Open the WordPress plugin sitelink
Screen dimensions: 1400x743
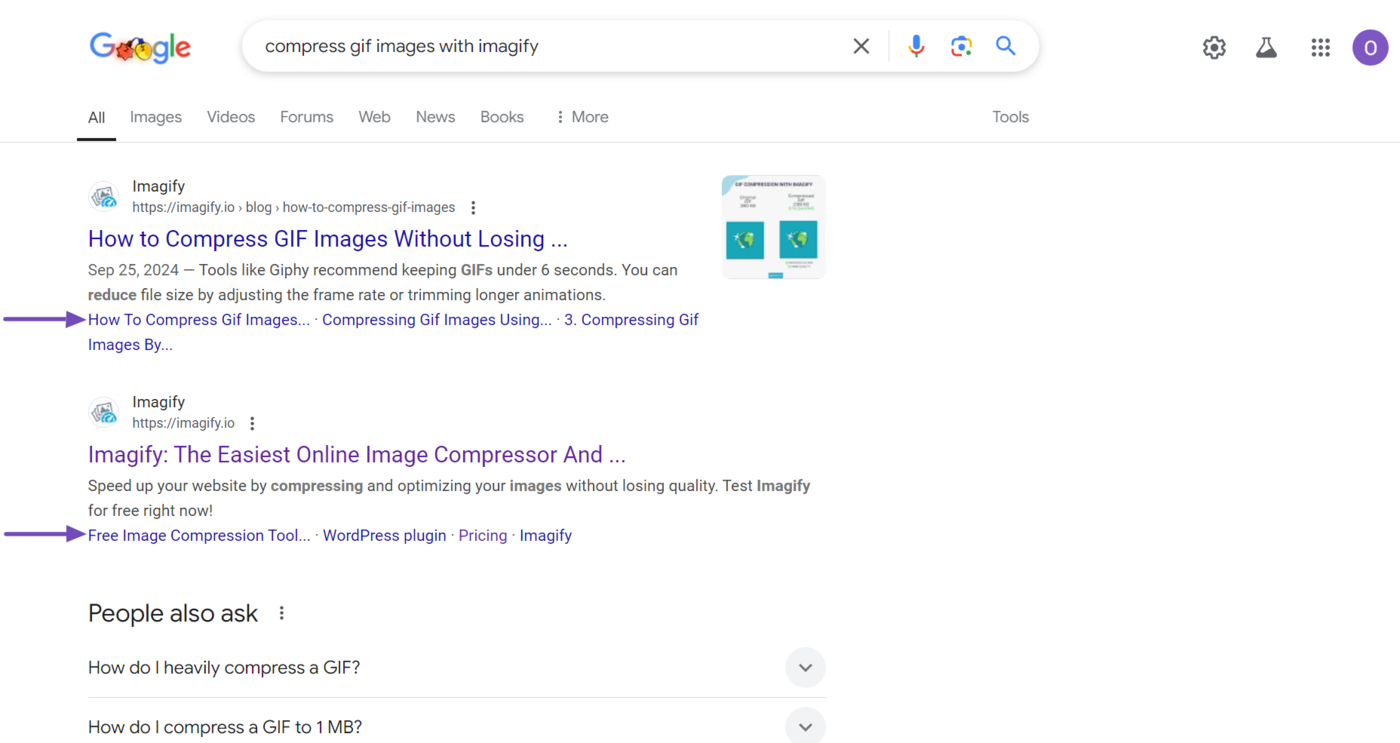coord(384,536)
